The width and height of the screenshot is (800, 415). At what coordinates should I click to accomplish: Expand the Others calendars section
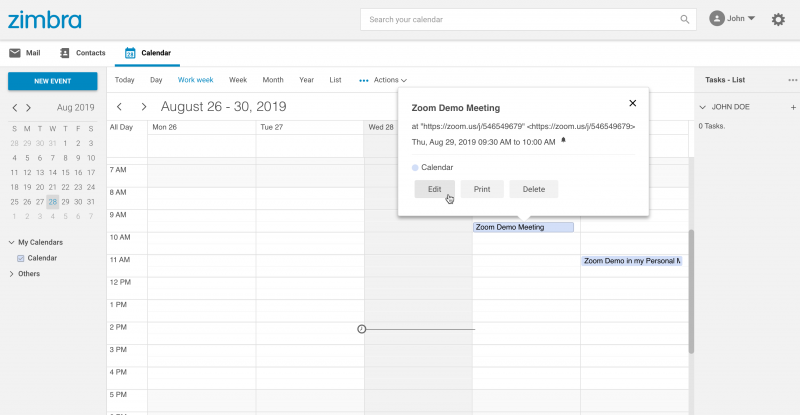[x=11, y=274]
